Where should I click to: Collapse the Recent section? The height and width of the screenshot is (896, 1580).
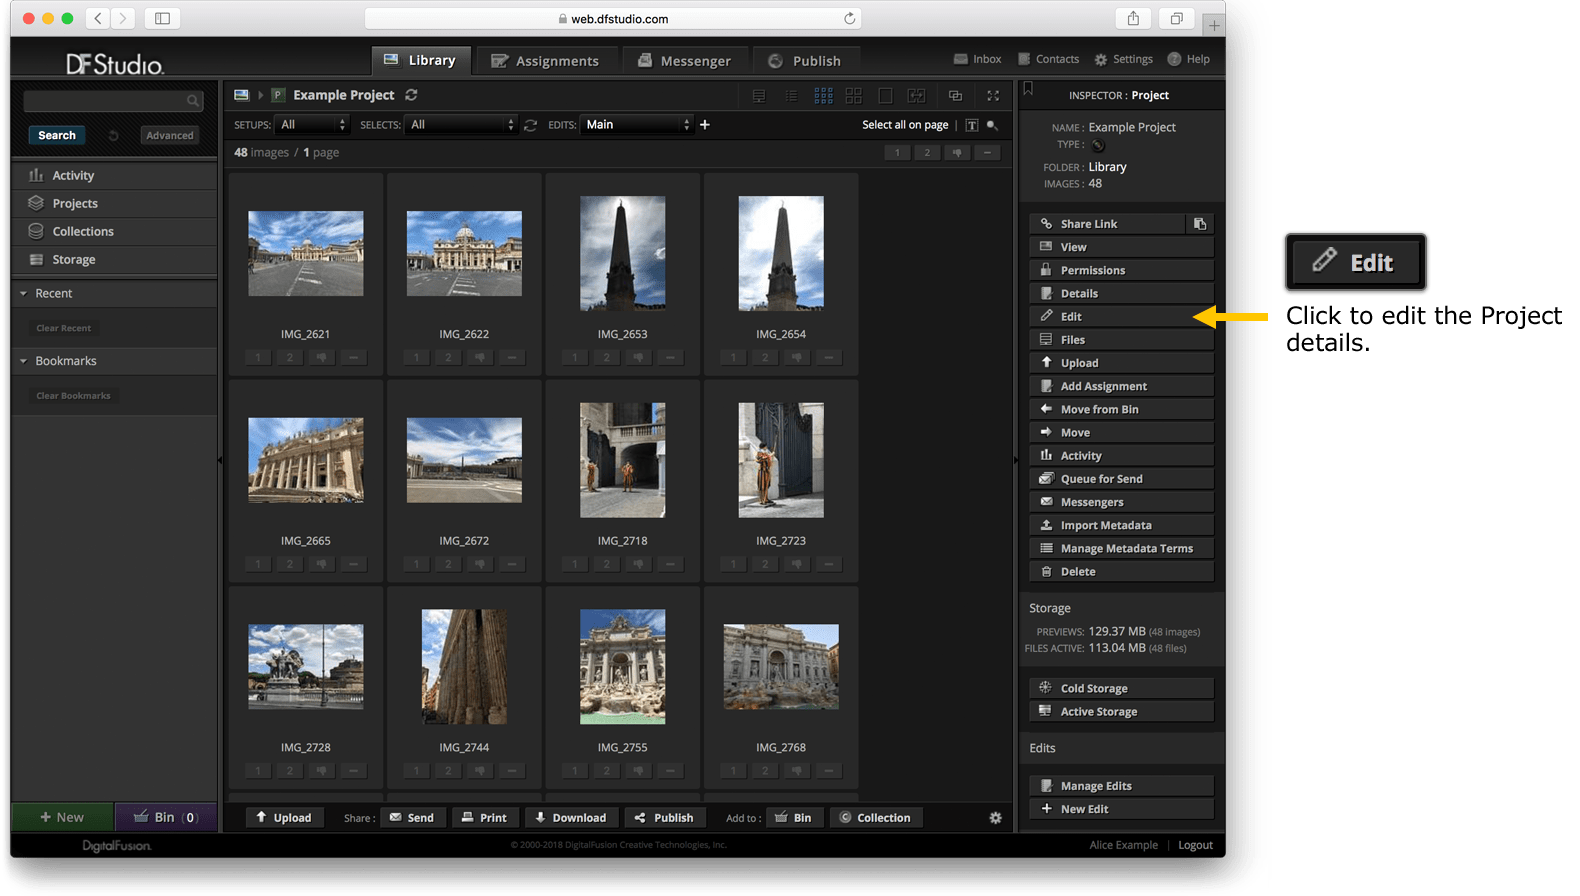(x=23, y=293)
